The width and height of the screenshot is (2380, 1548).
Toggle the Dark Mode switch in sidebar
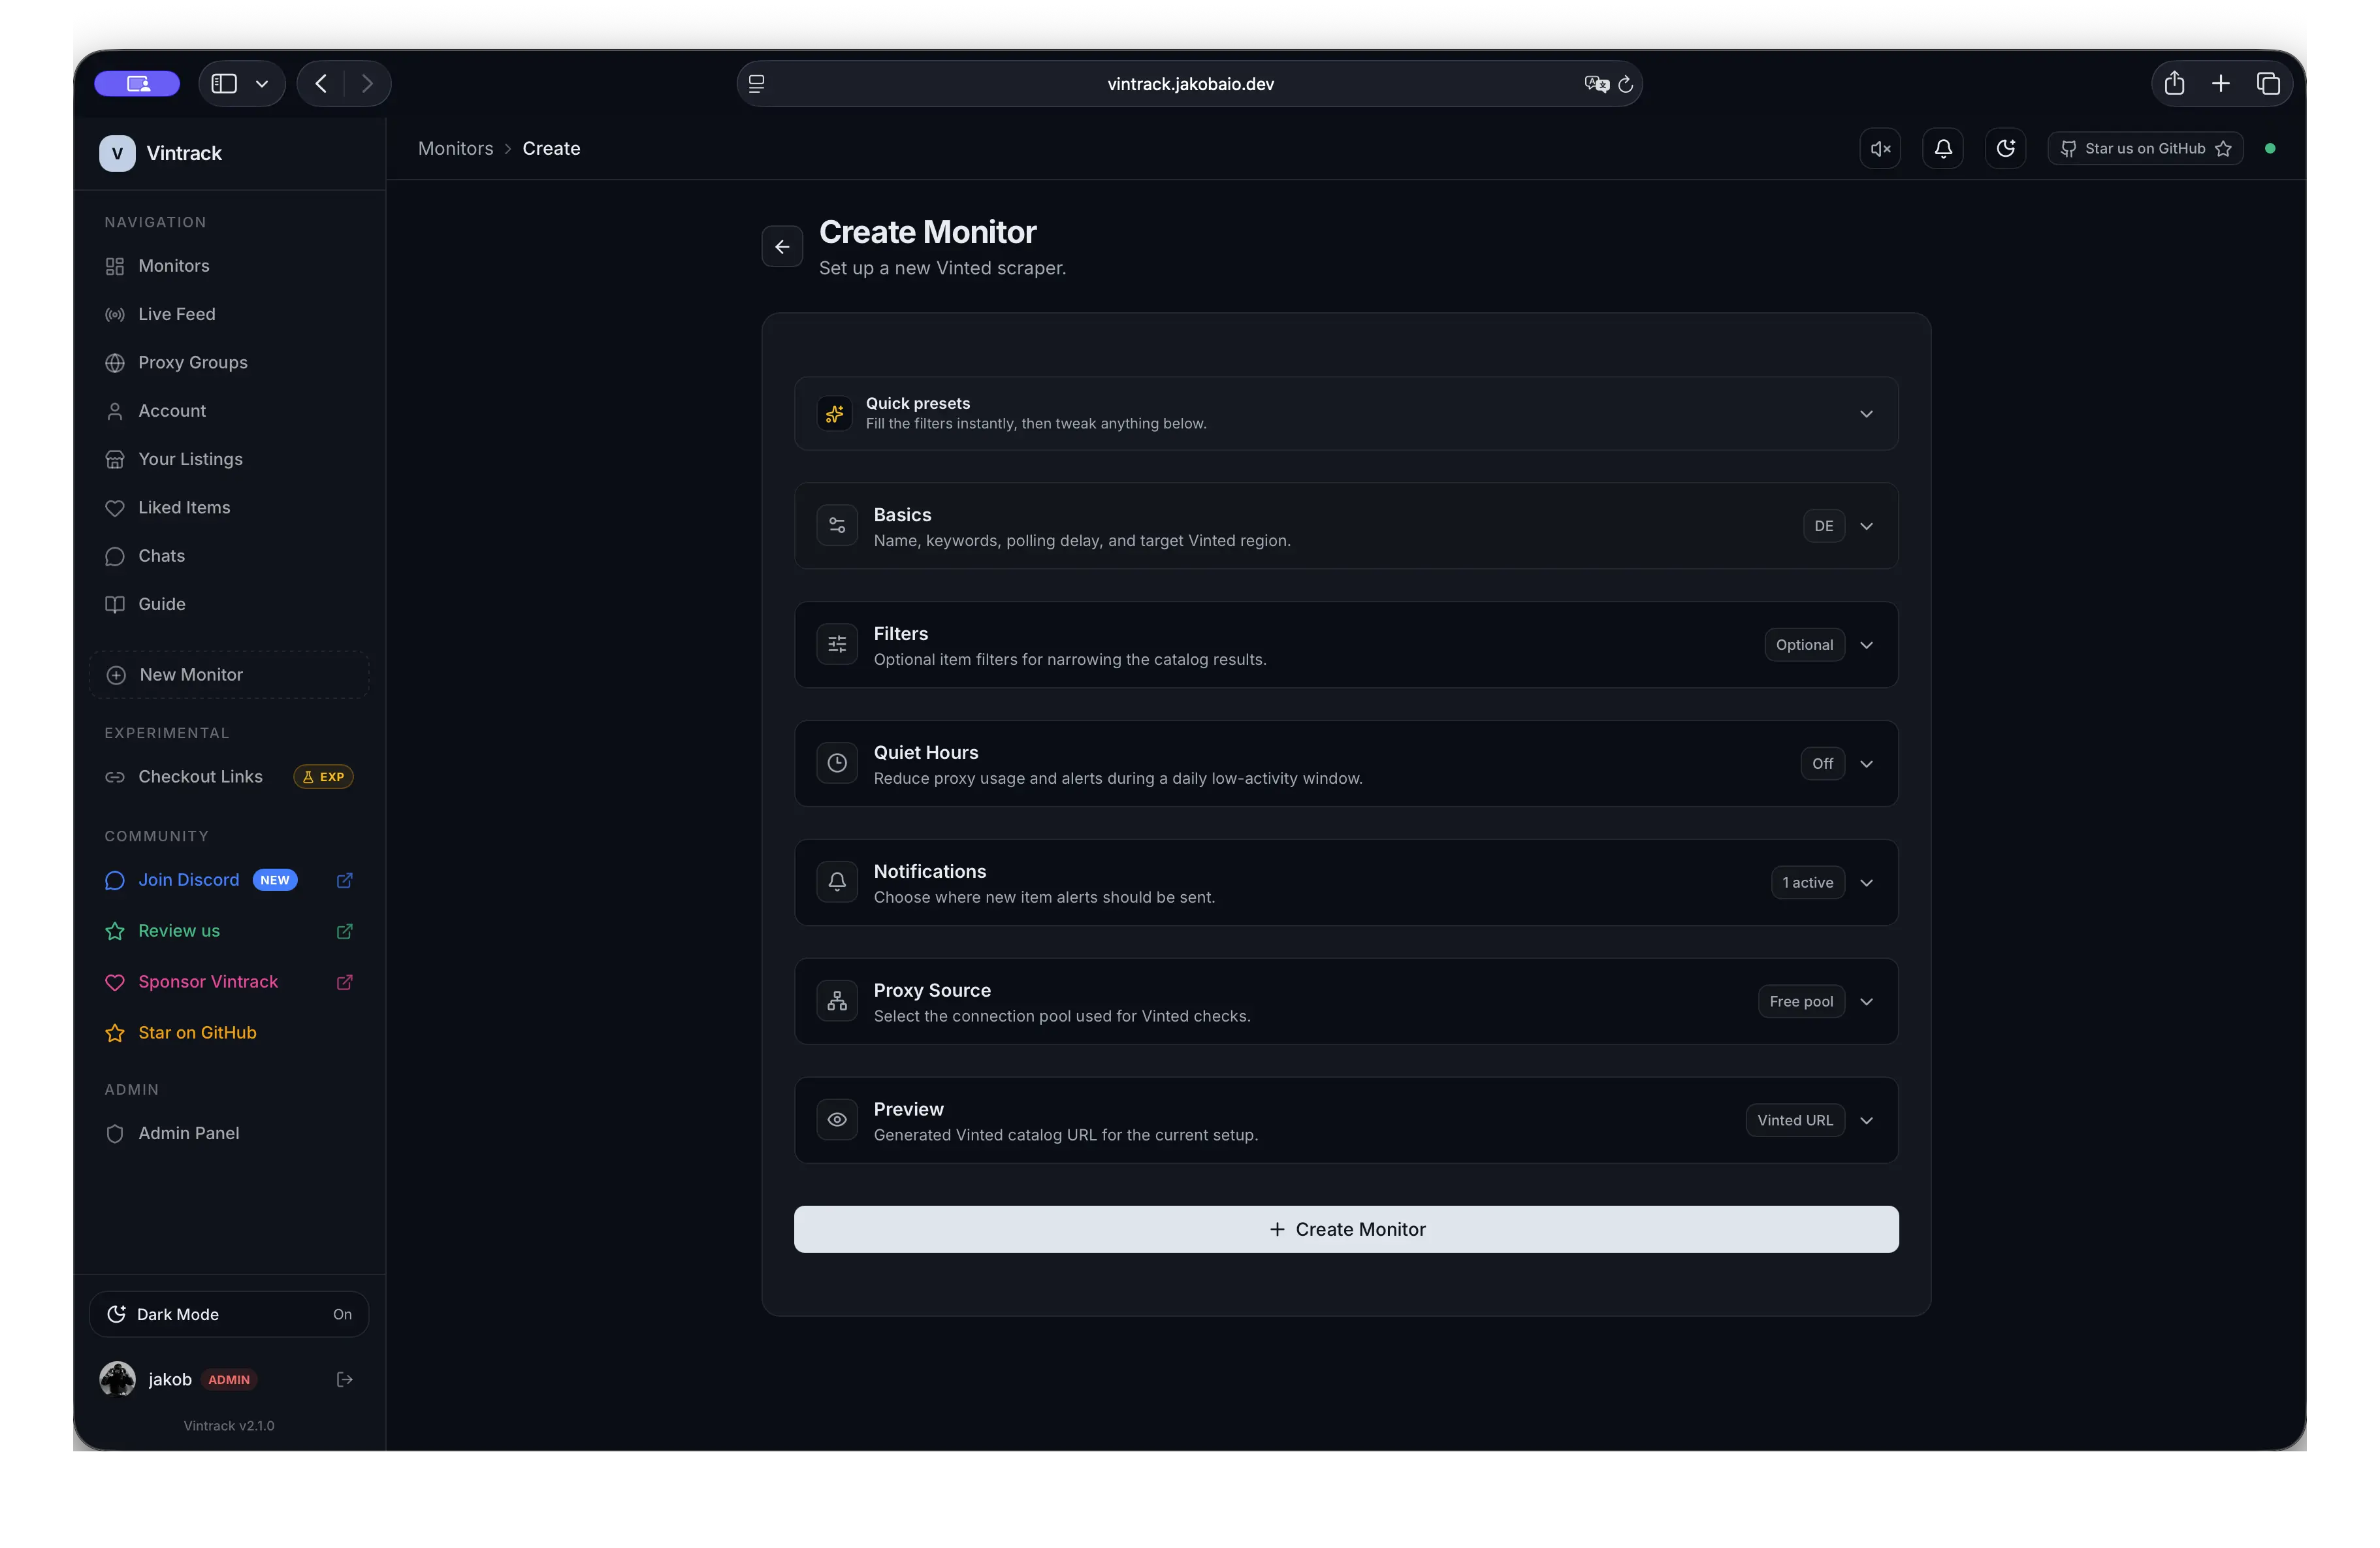tap(229, 1314)
